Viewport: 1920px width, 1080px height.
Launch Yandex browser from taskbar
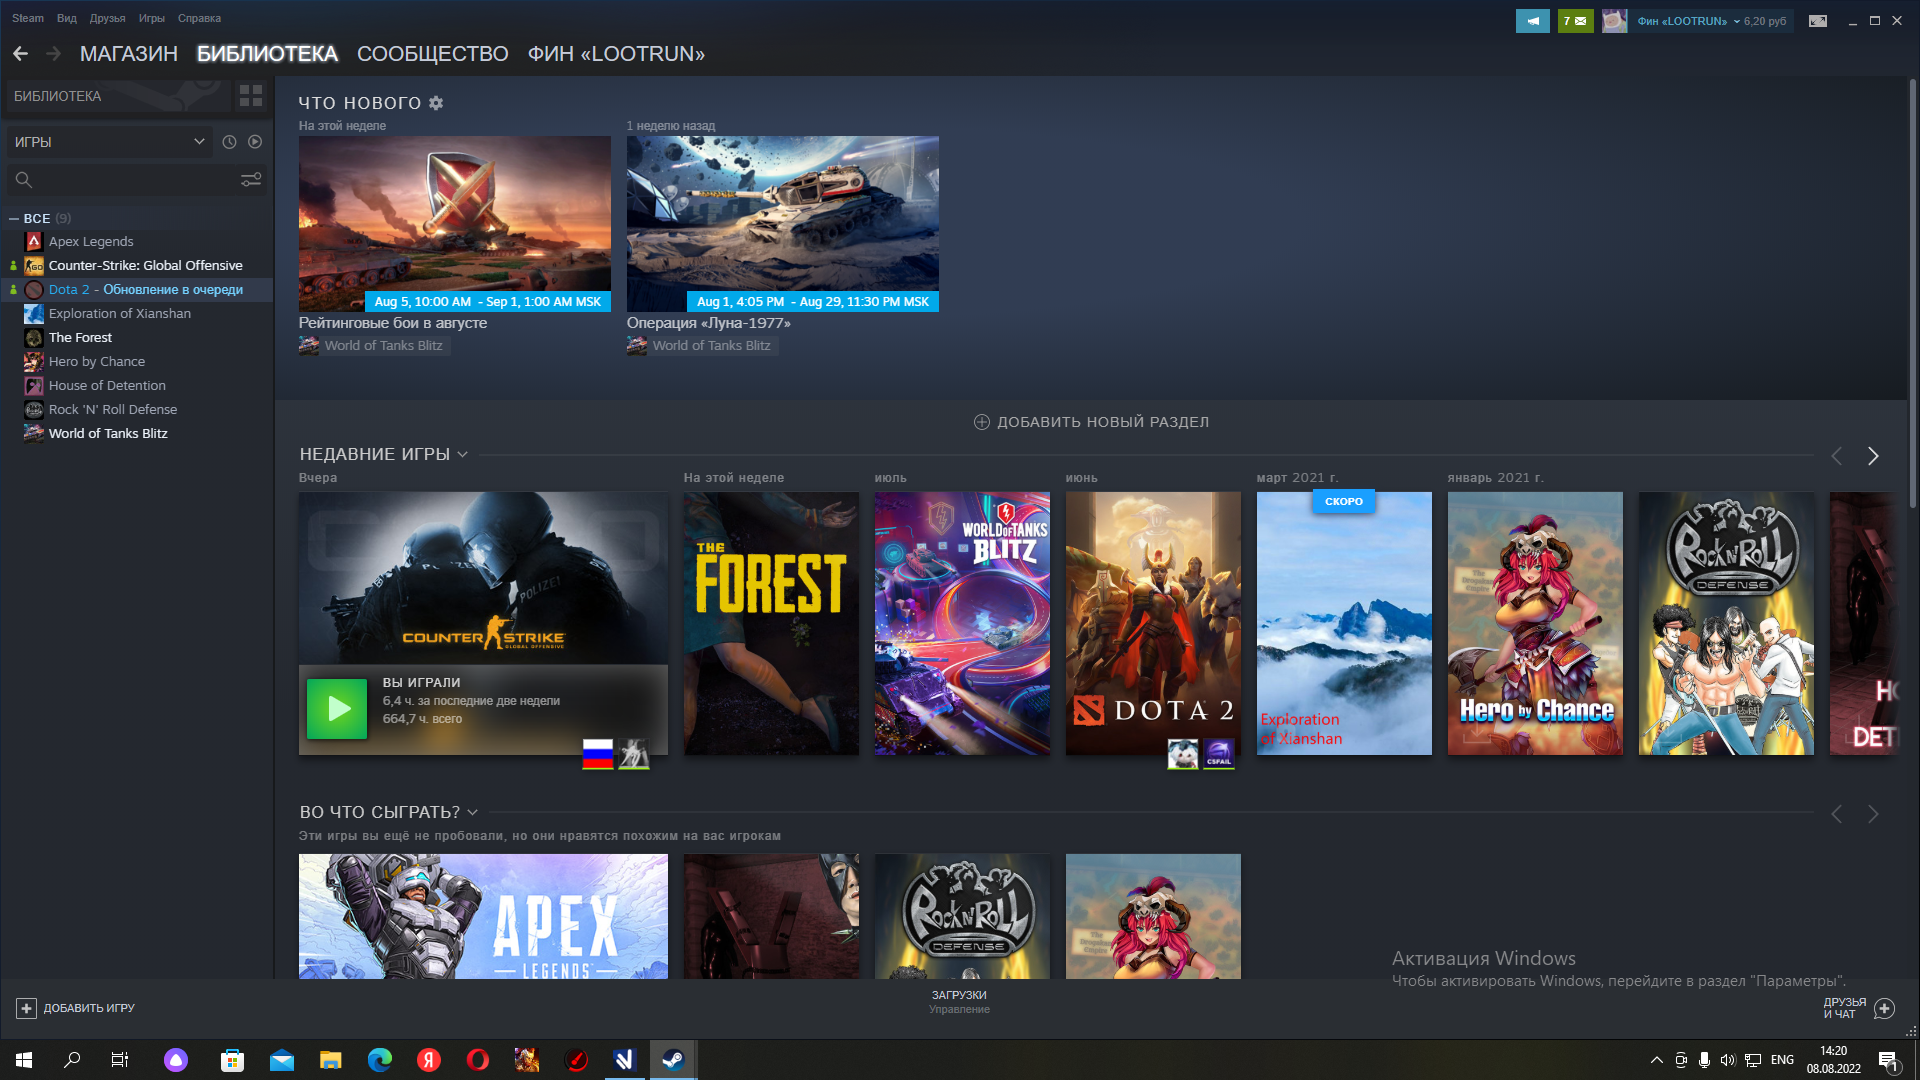tap(429, 1060)
